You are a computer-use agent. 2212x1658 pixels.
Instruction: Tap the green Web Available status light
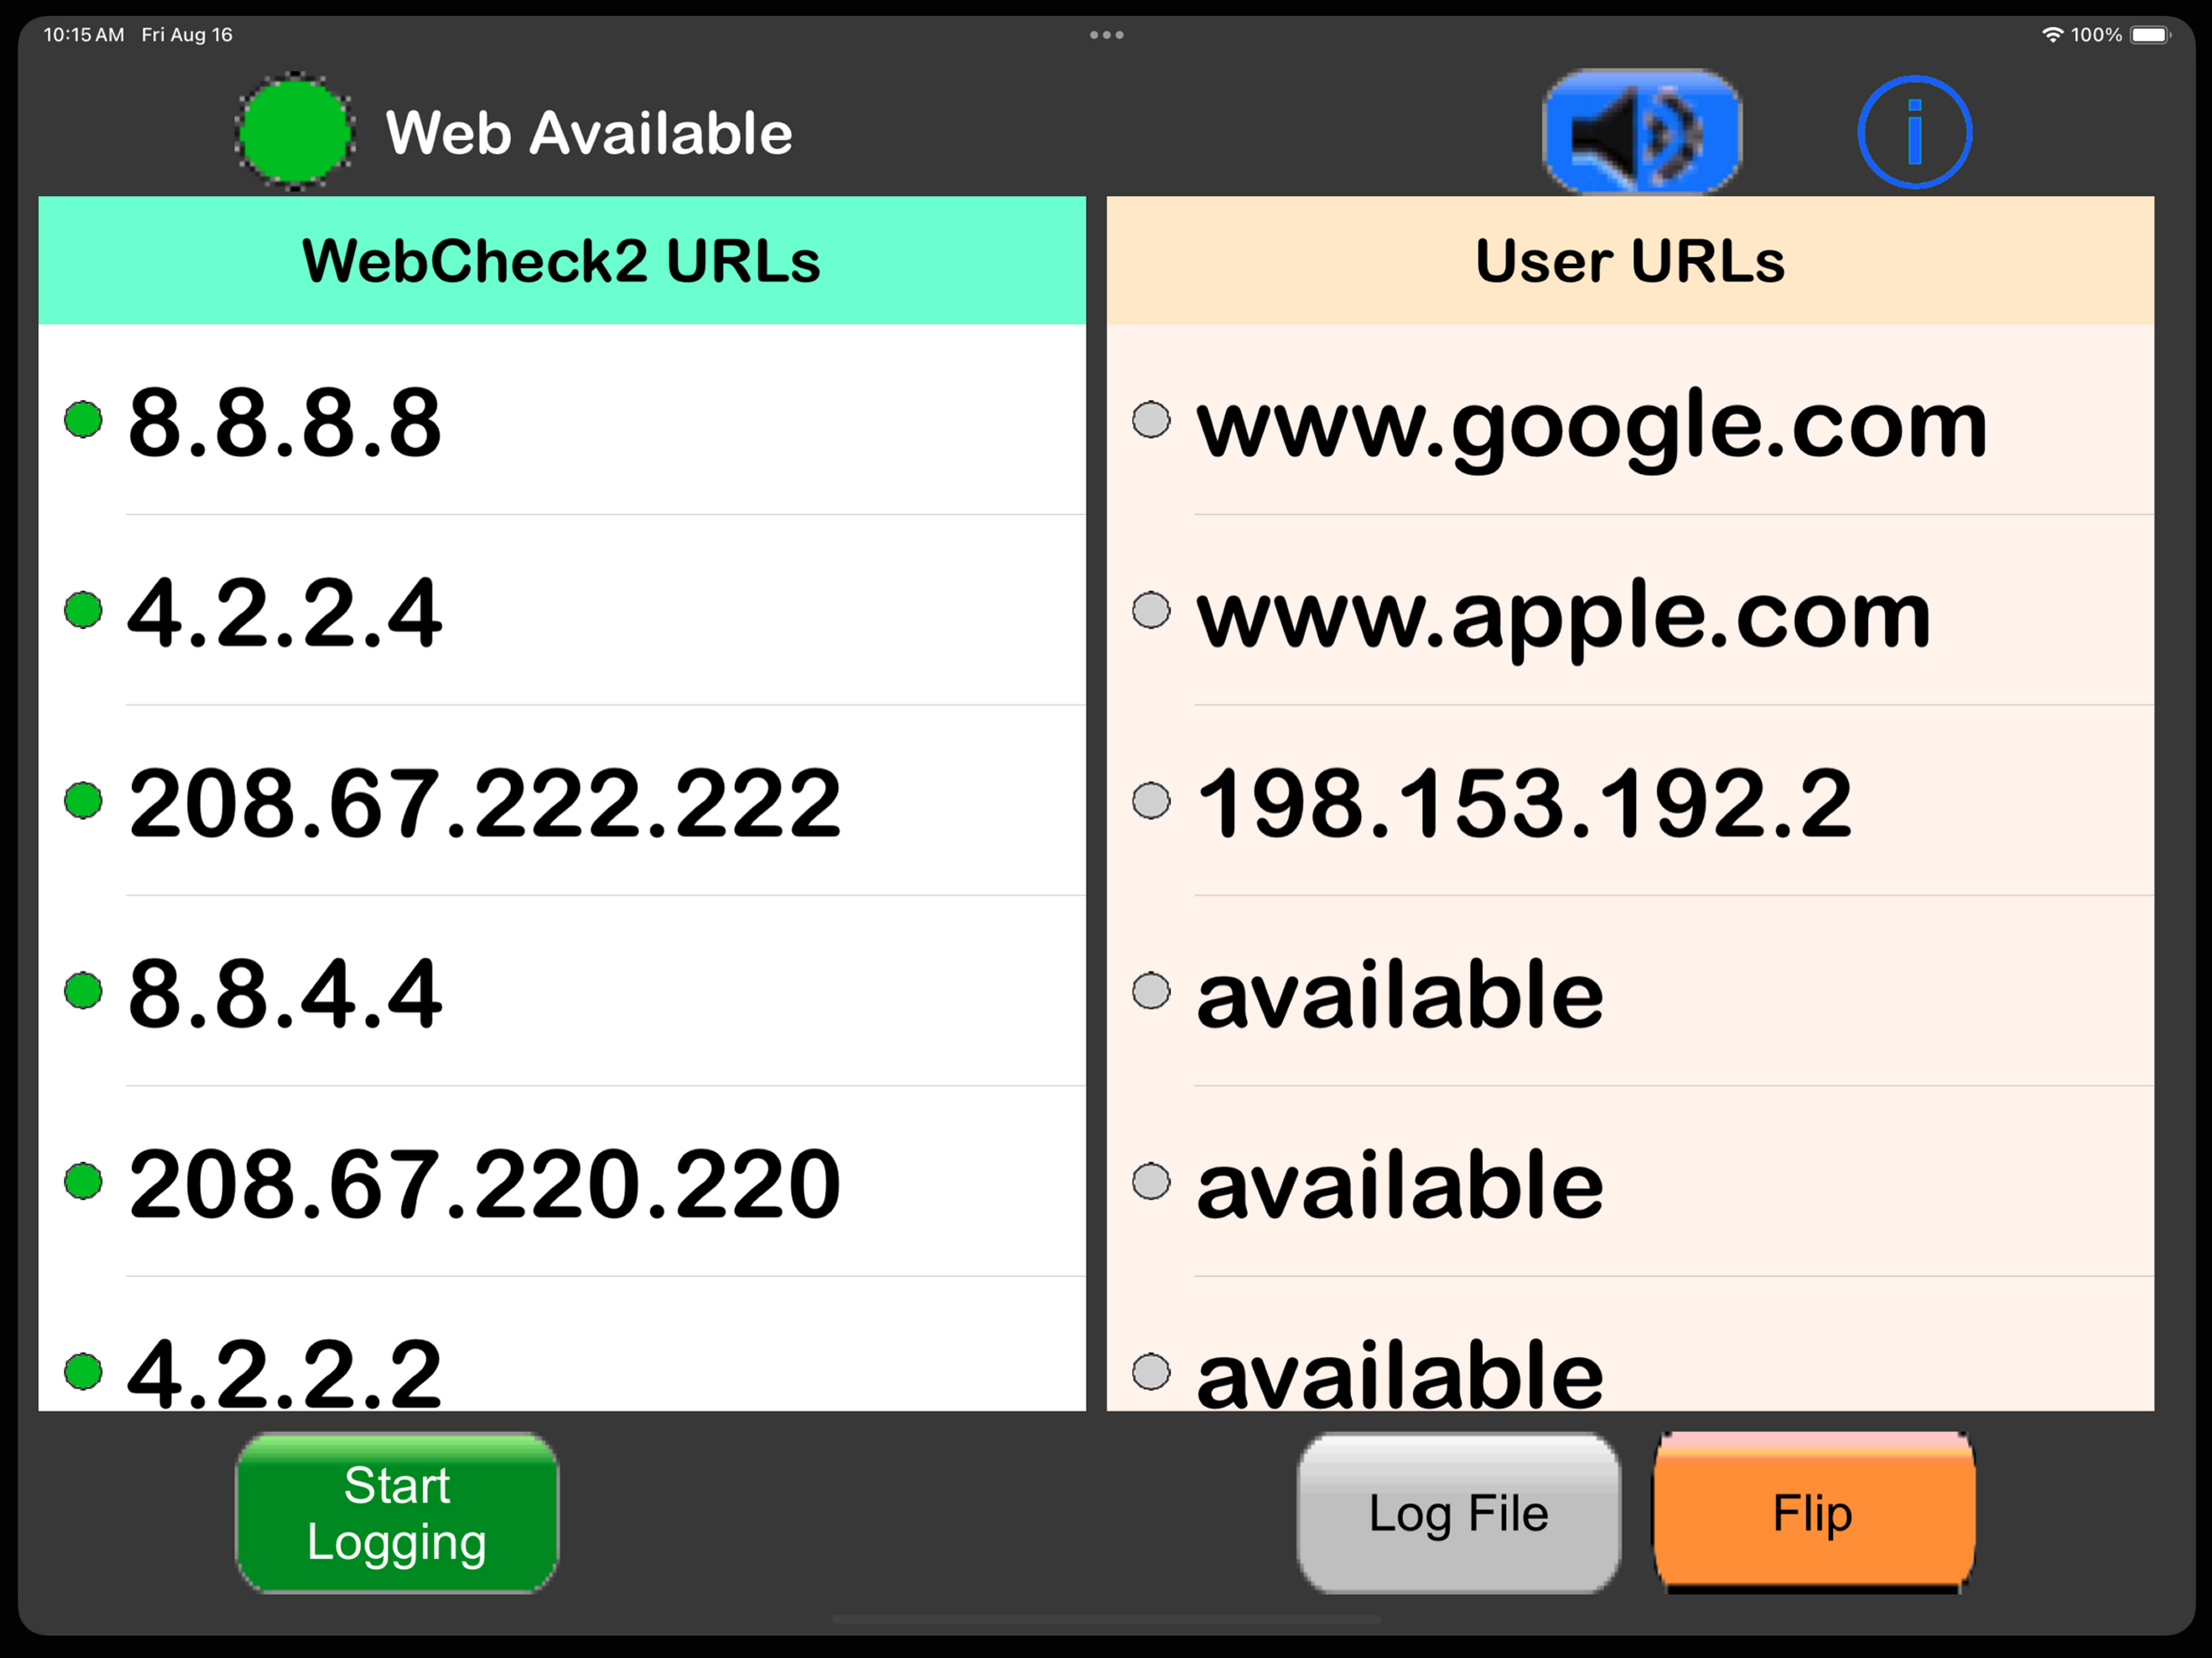[x=295, y=130]
